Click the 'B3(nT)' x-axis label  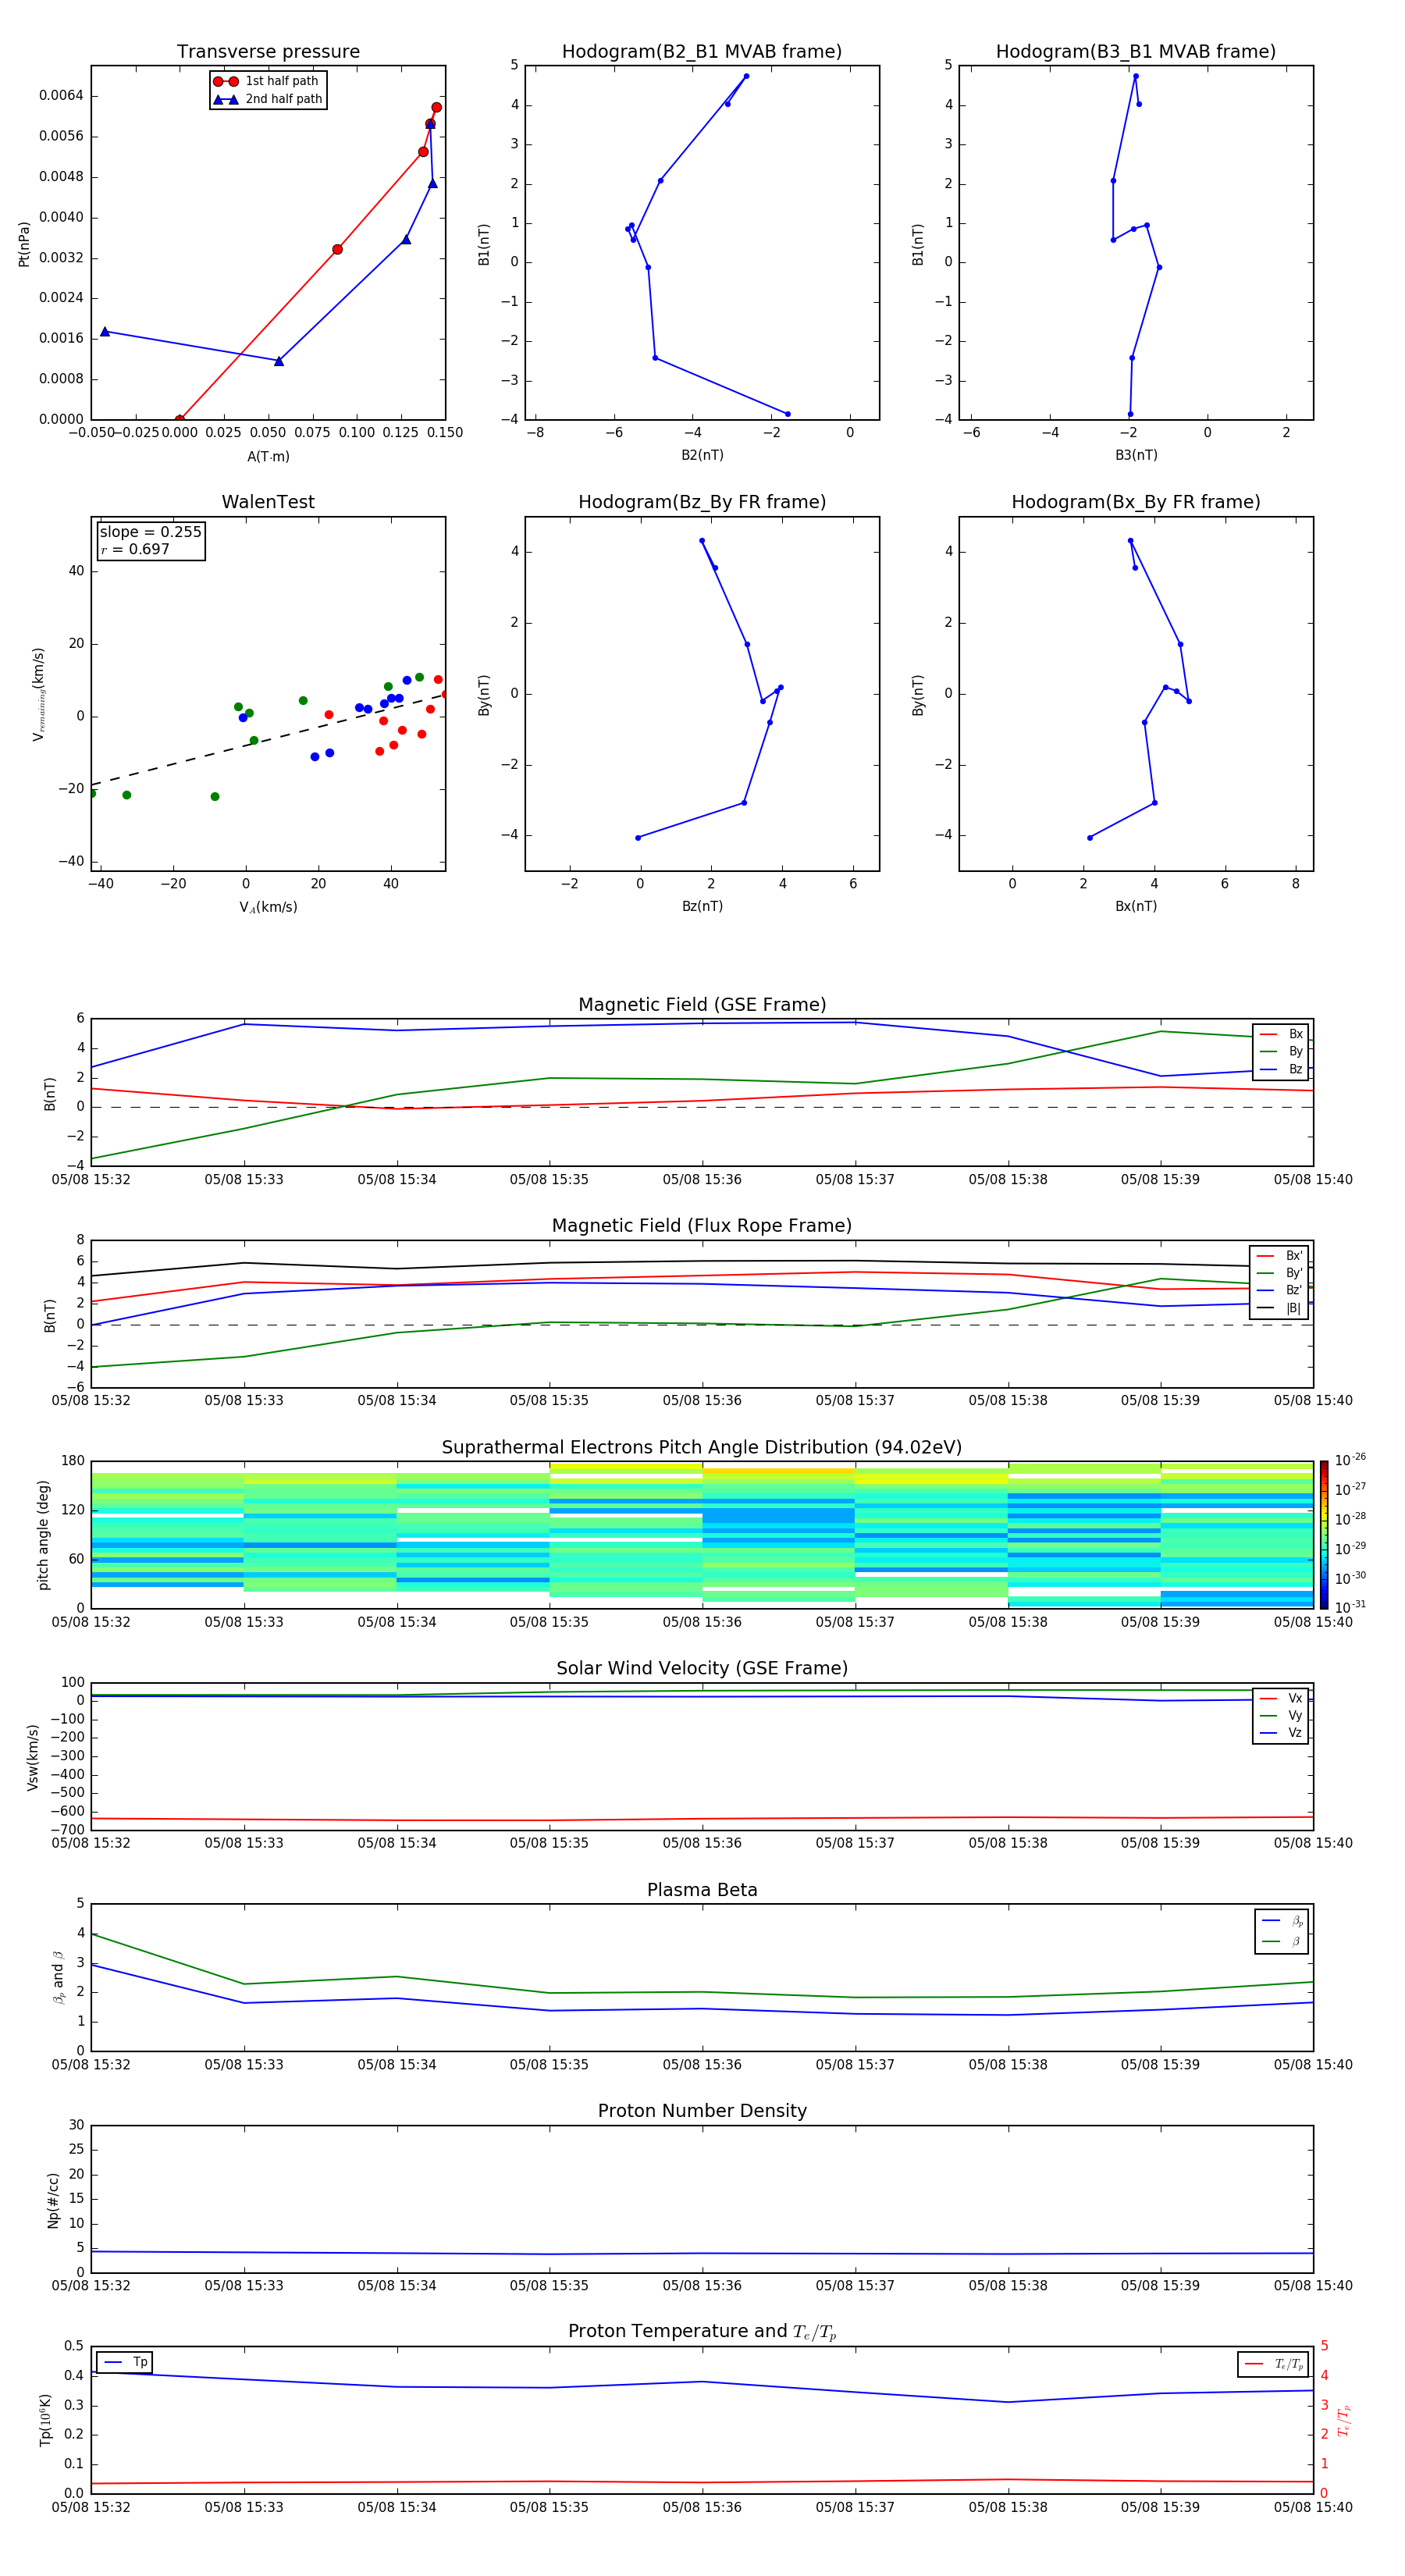pos(1136,455)
